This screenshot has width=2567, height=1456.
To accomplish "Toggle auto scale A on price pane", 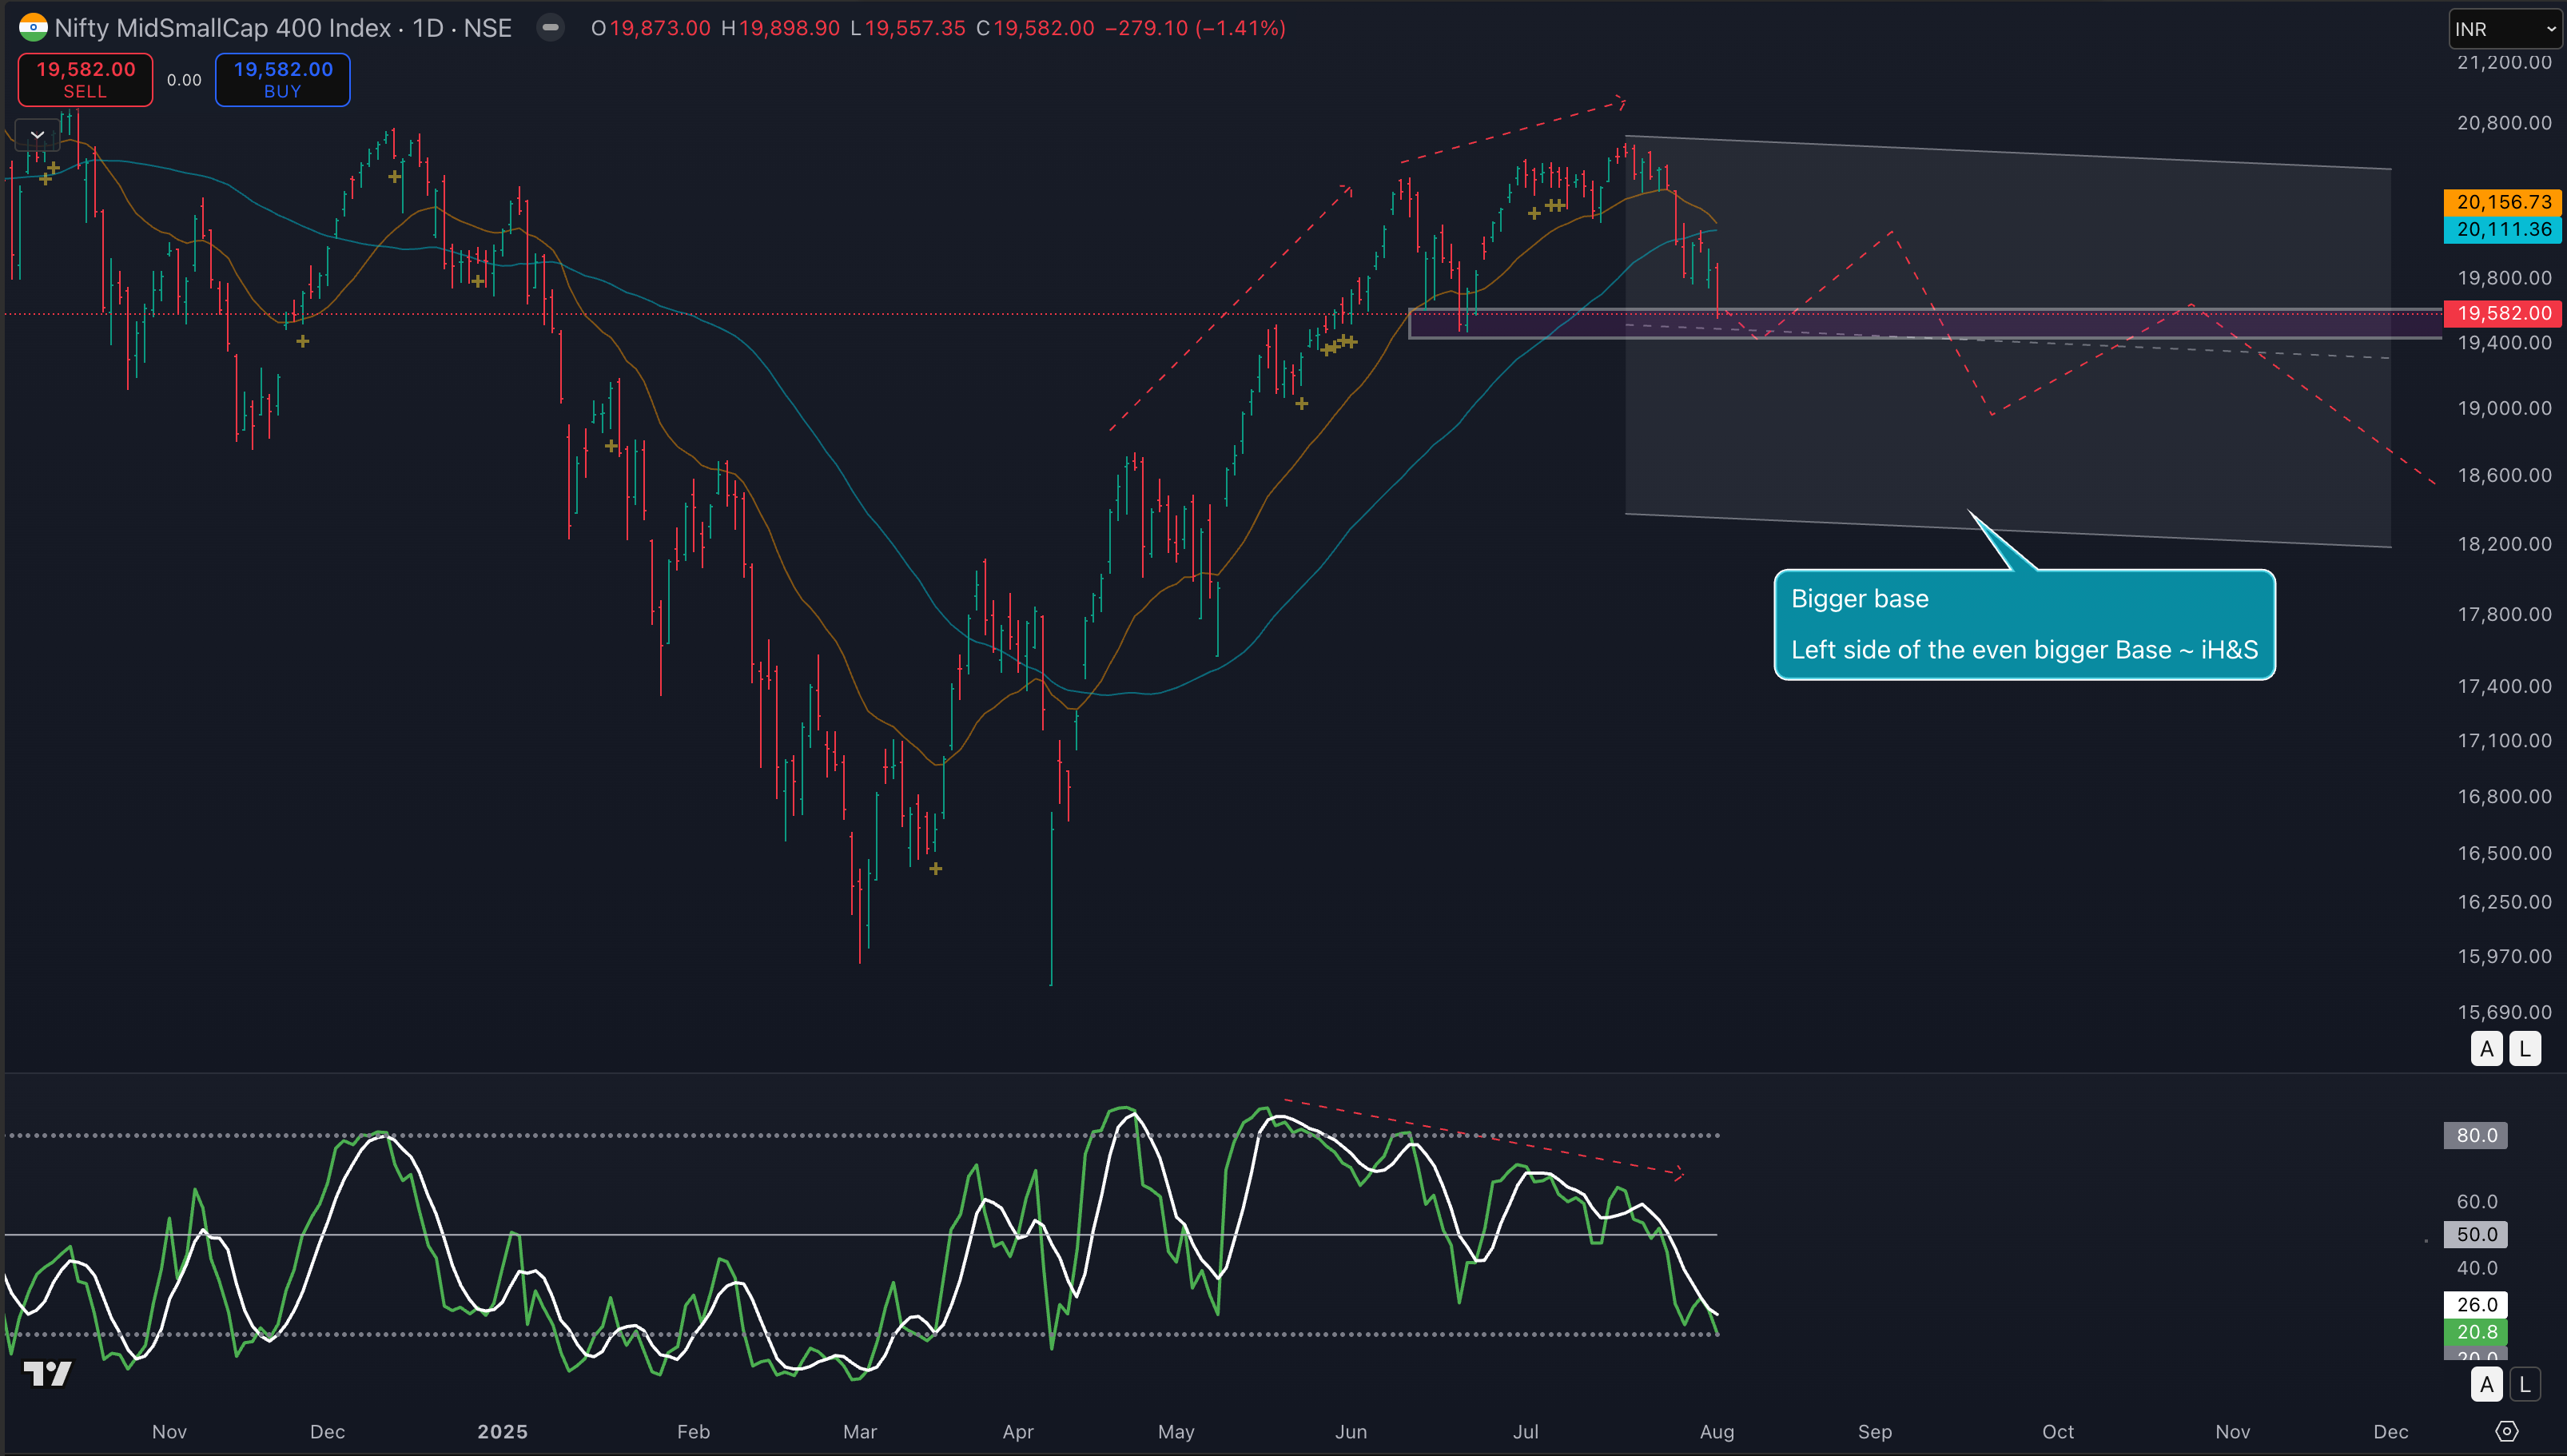I will point(2486,1049).
